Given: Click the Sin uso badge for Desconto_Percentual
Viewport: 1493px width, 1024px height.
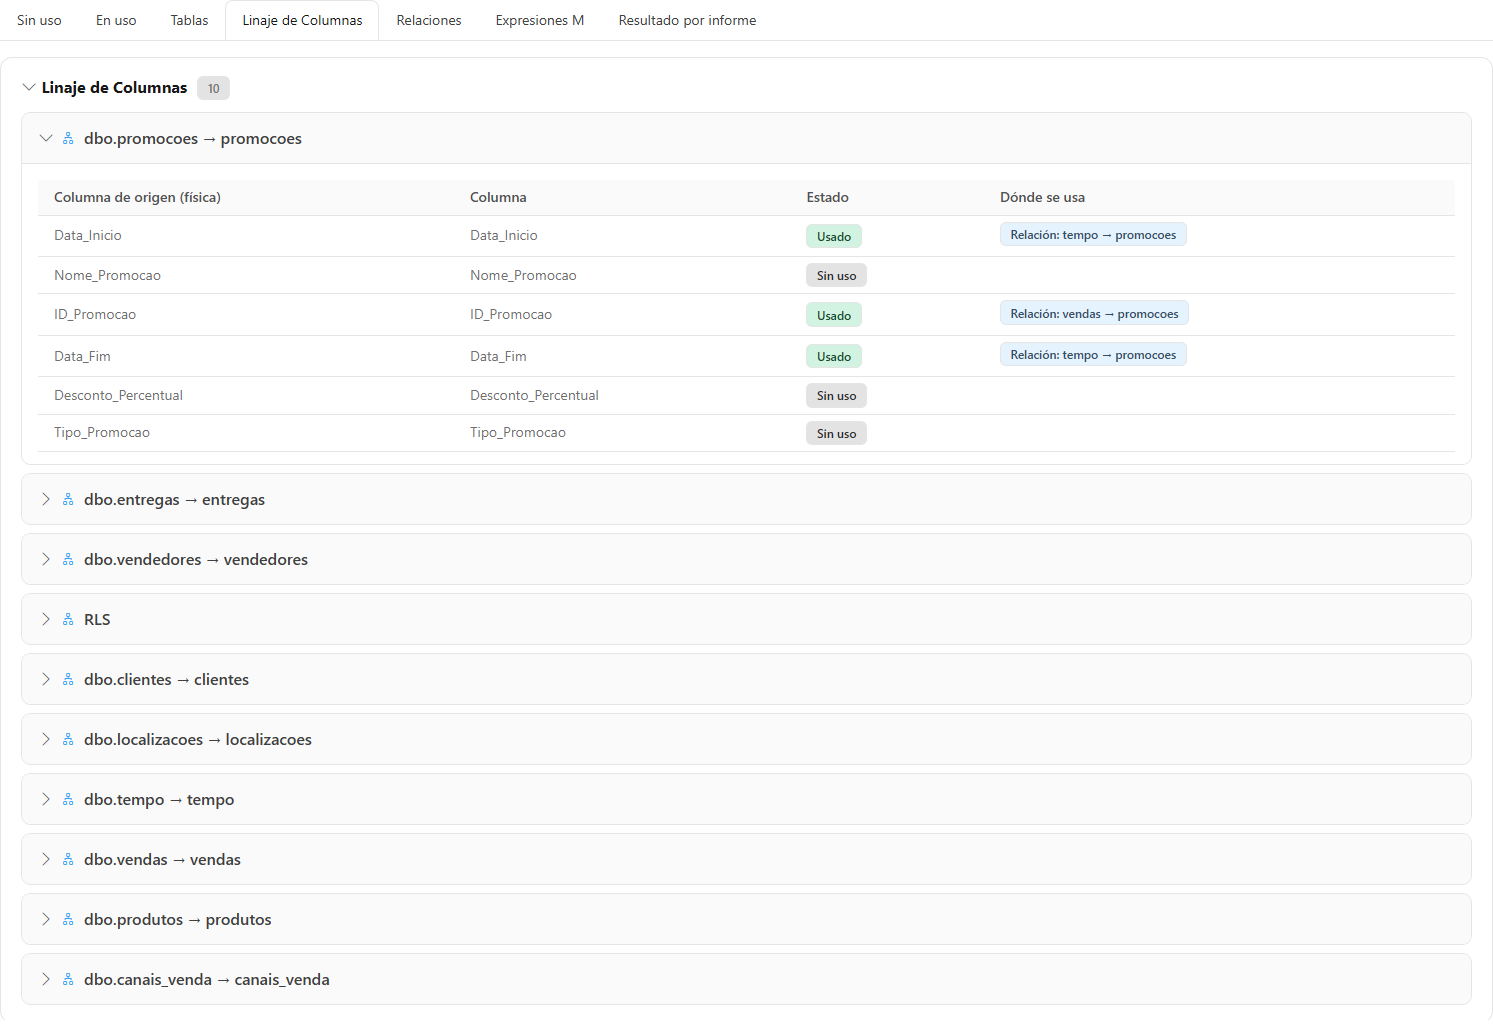Looking at the screenshot, I should 836,396.
